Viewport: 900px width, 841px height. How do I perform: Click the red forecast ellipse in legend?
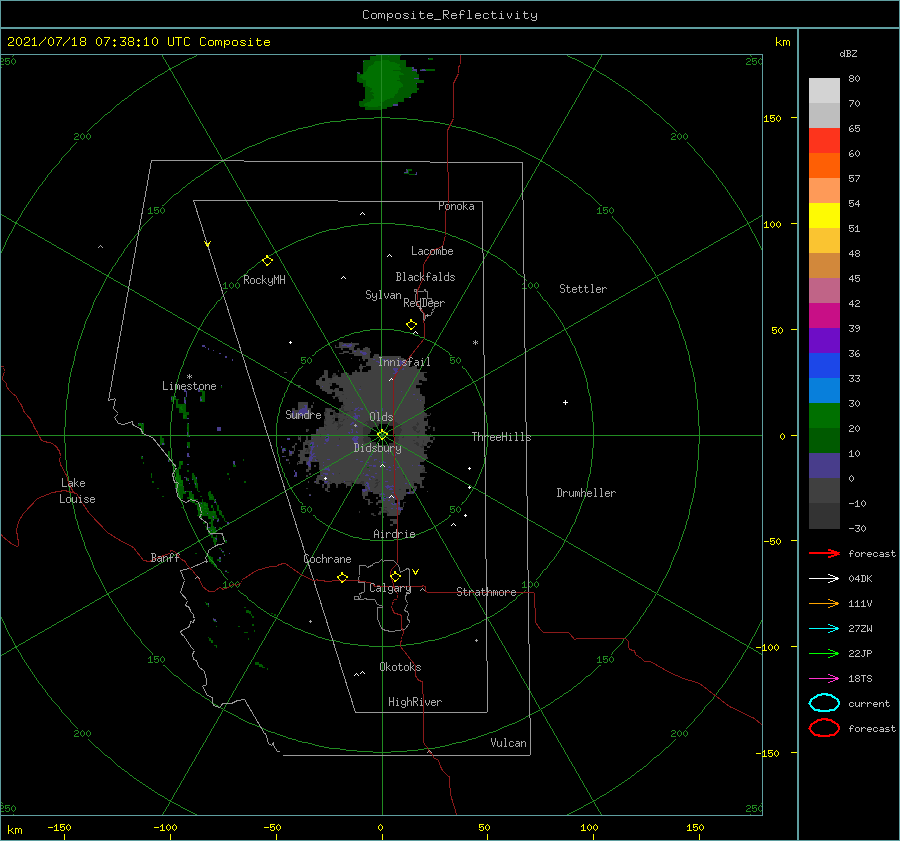pos(824,728)
